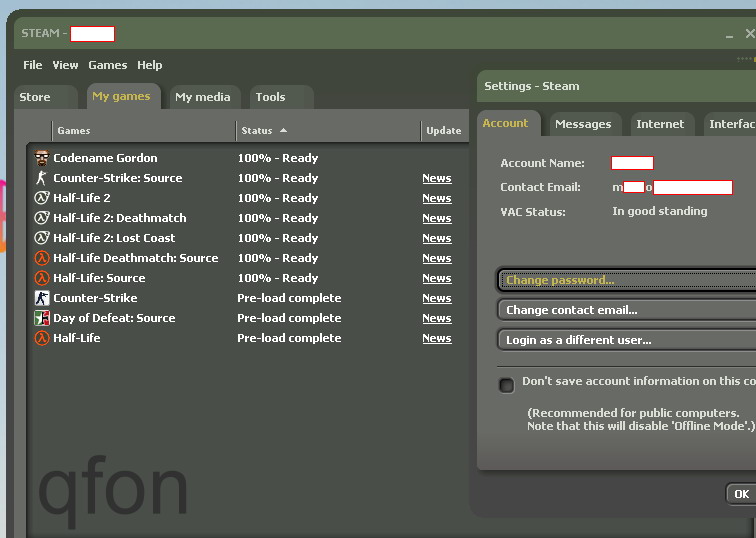Open News link for Half-Life row
The width and height of the screenshot is (756, 538).
pos(437,338)
